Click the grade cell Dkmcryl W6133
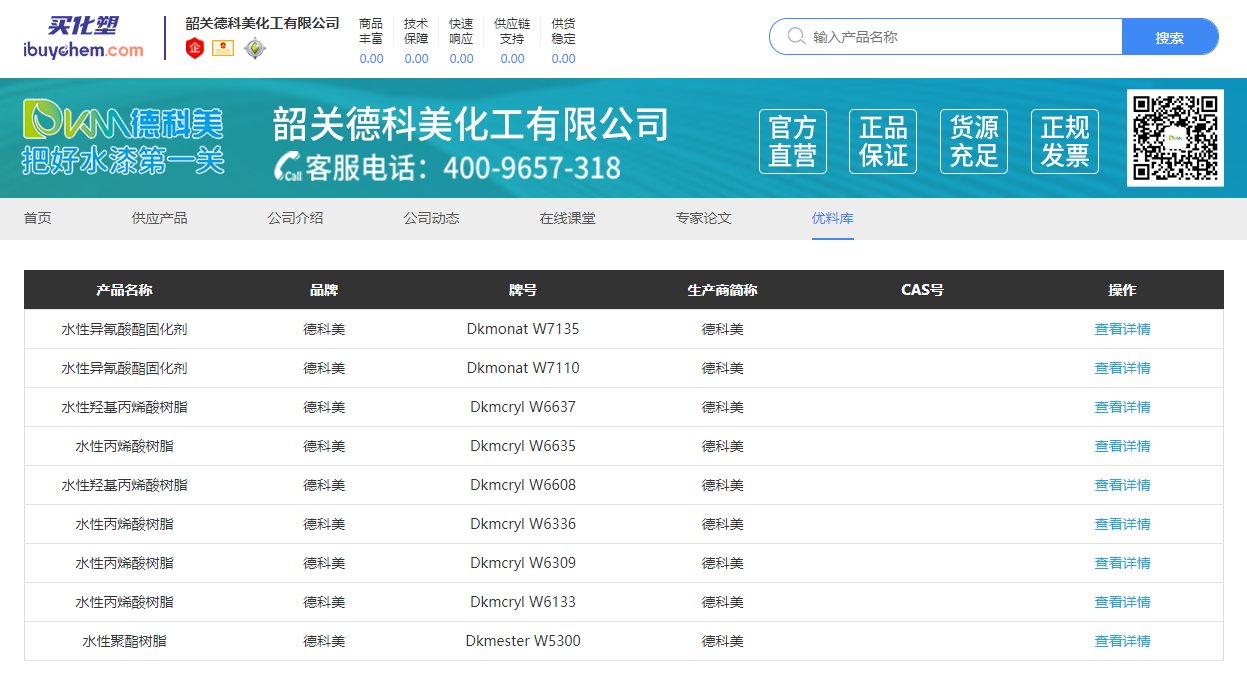The width and height of the screenshot is (1247, 678). pyautogui.click(x=523, y=602)
